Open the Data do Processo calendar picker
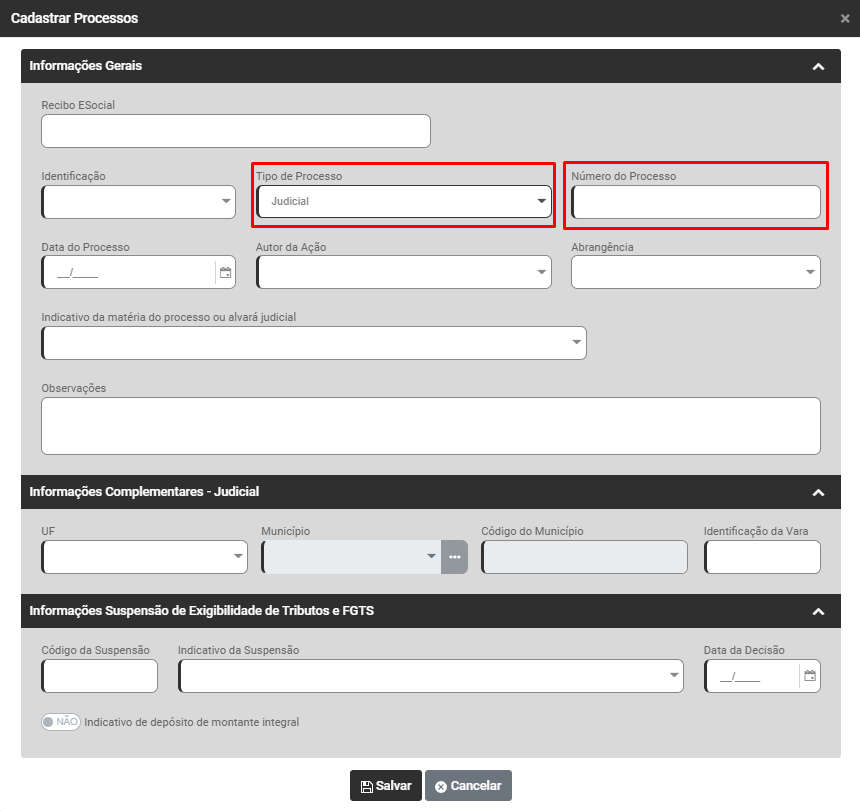Image resolution: width=860 pixels, height=811 pixels. tap(225, 273)
